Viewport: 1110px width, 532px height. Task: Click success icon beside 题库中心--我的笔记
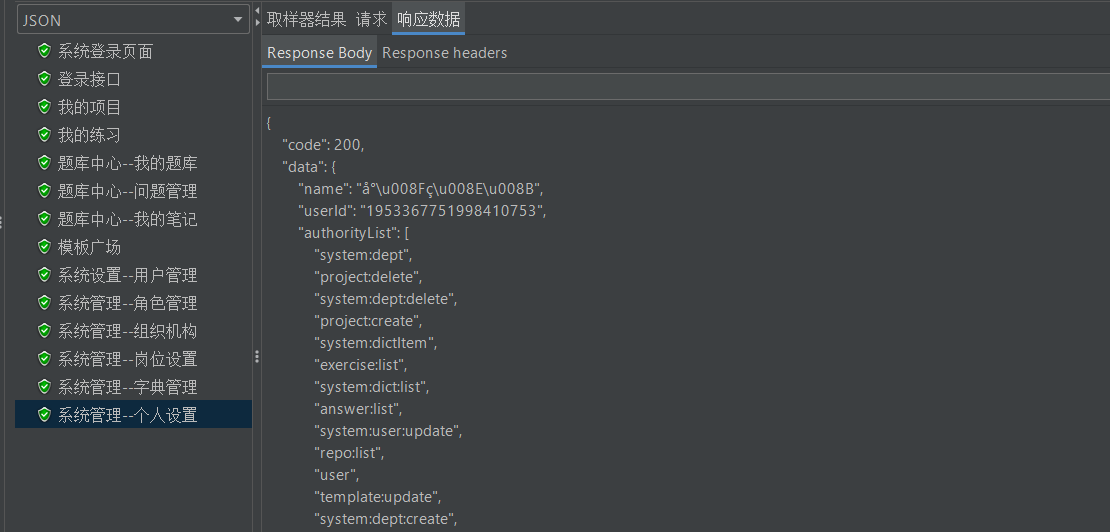pos(45,219)
